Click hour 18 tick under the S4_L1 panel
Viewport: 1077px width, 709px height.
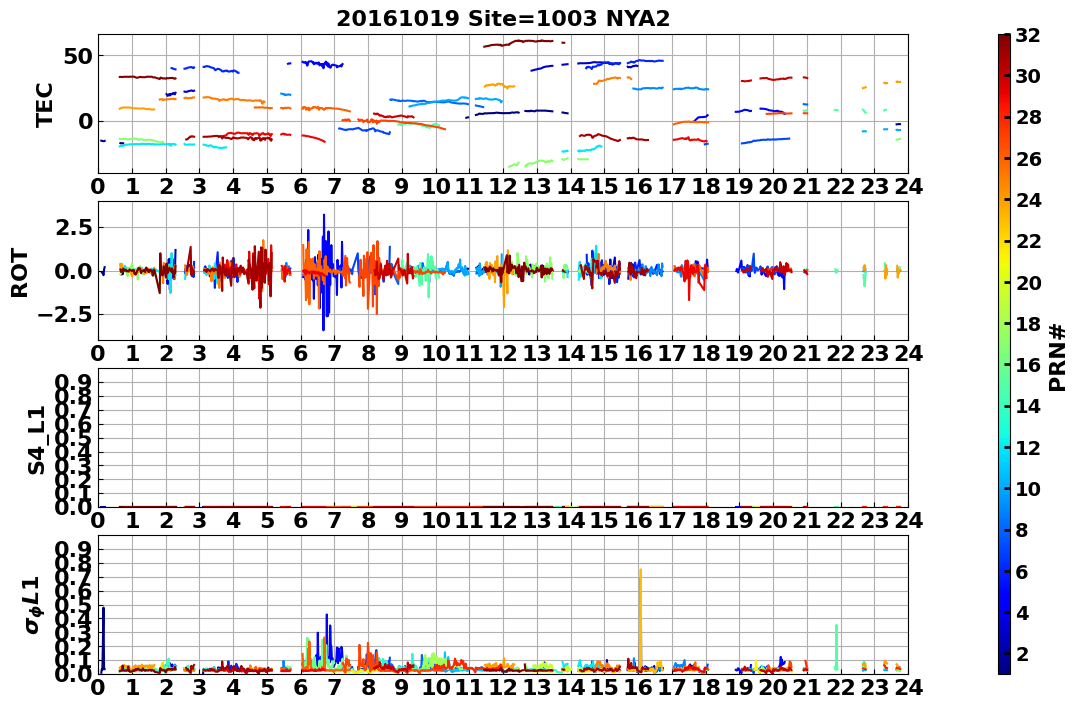[x=705, y=520]
